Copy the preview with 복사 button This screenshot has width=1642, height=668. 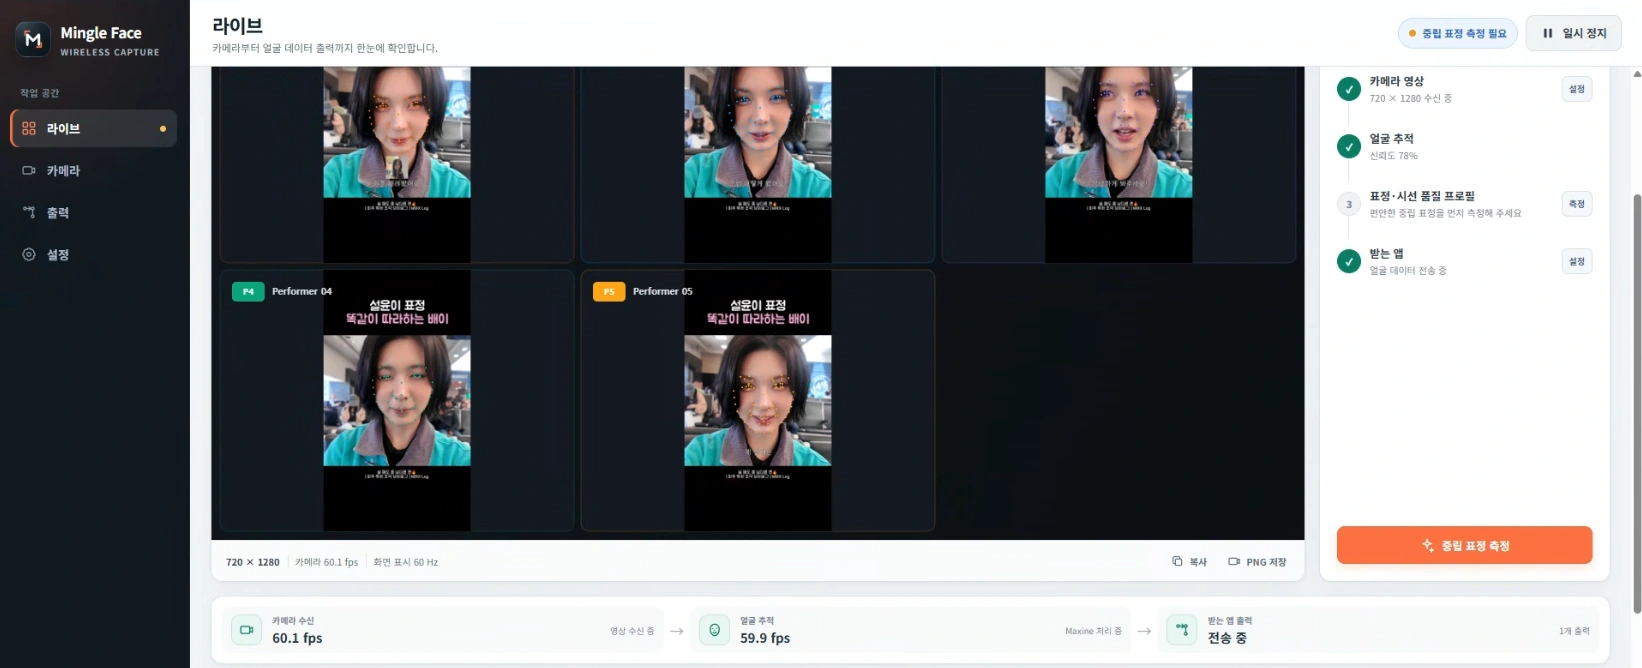pyautogui.click(x=1190, y=562)
